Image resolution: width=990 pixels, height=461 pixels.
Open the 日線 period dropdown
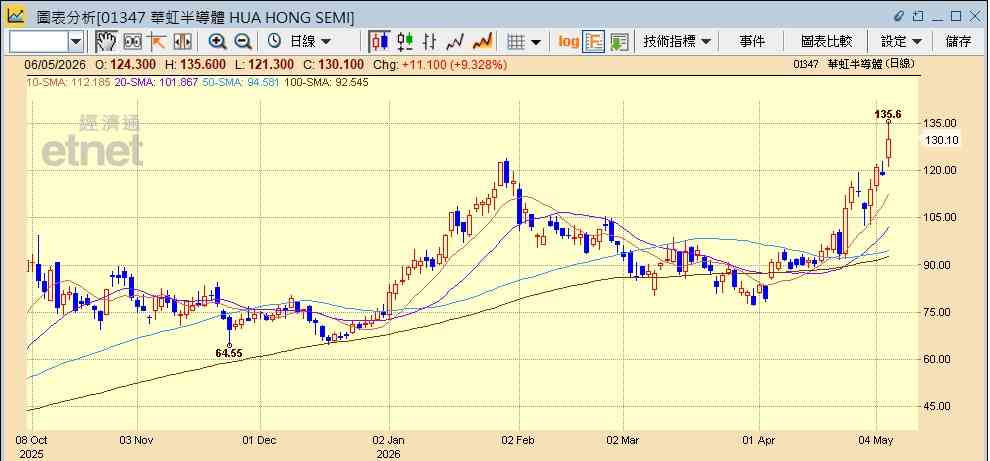tap(310, 42)
